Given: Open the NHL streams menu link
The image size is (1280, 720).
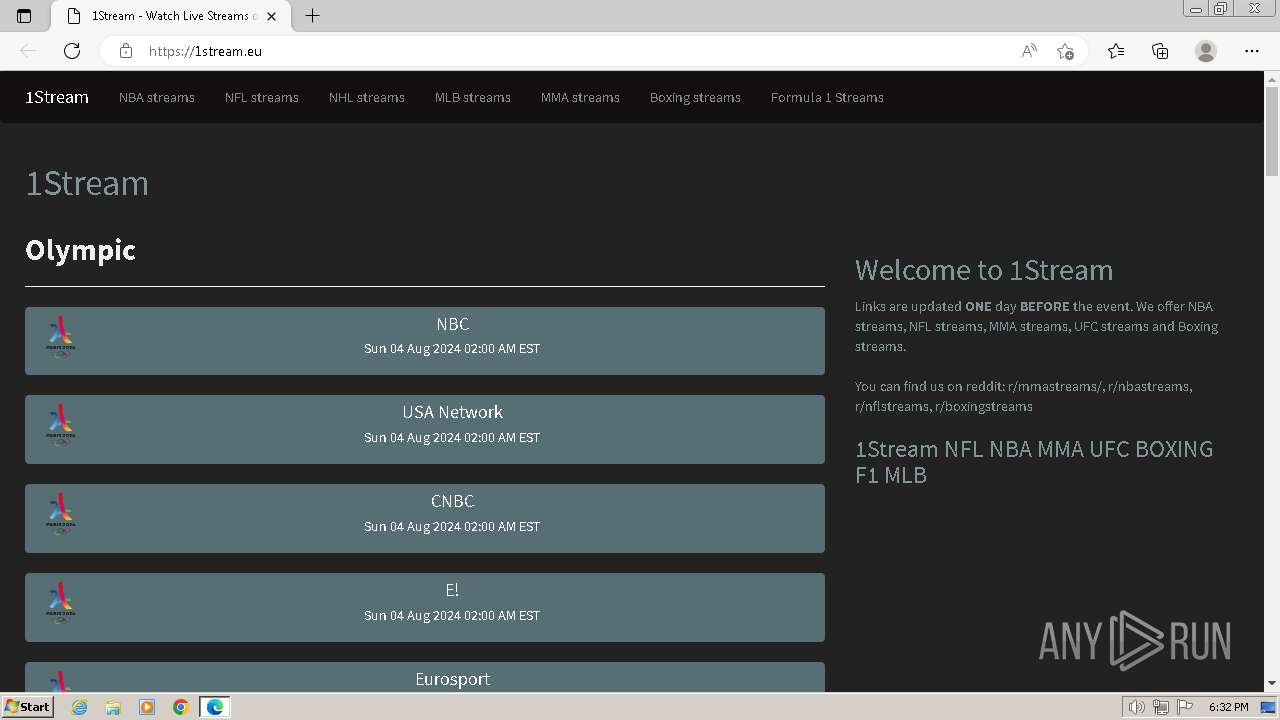Looking at the screenshot, I should coord(367,97).
